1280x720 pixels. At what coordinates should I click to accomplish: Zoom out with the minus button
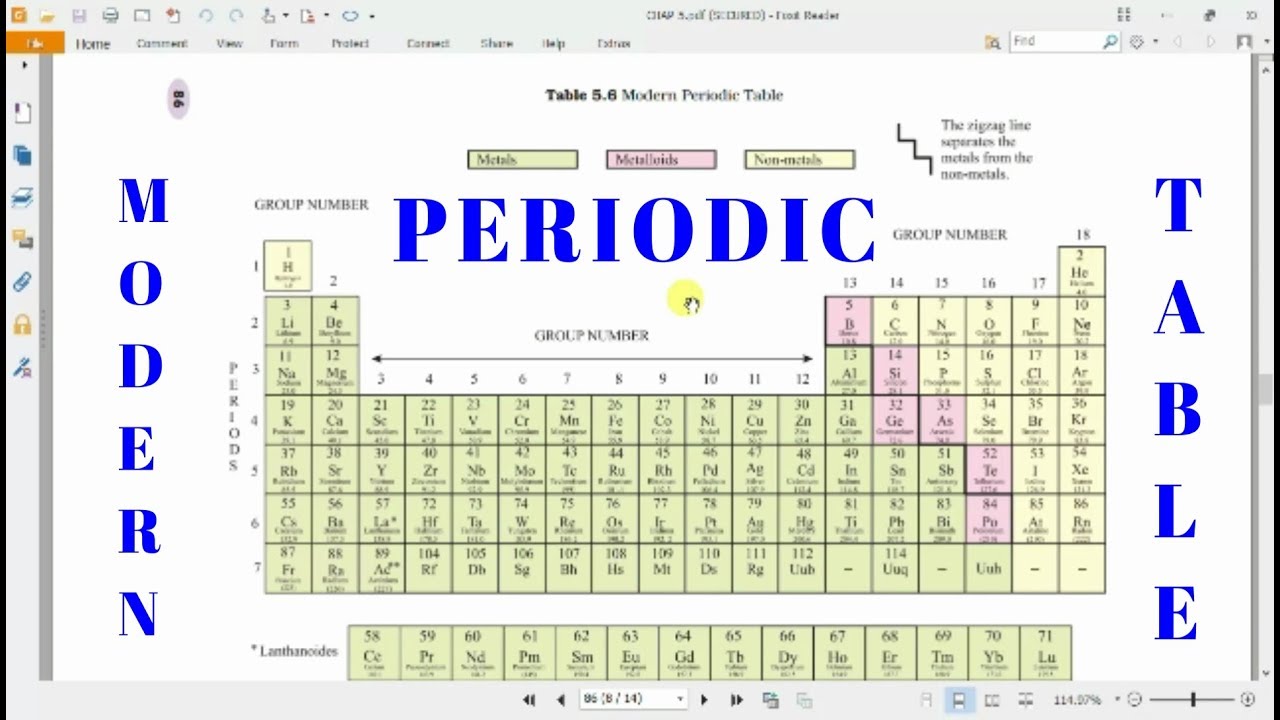coord(1135,700)
